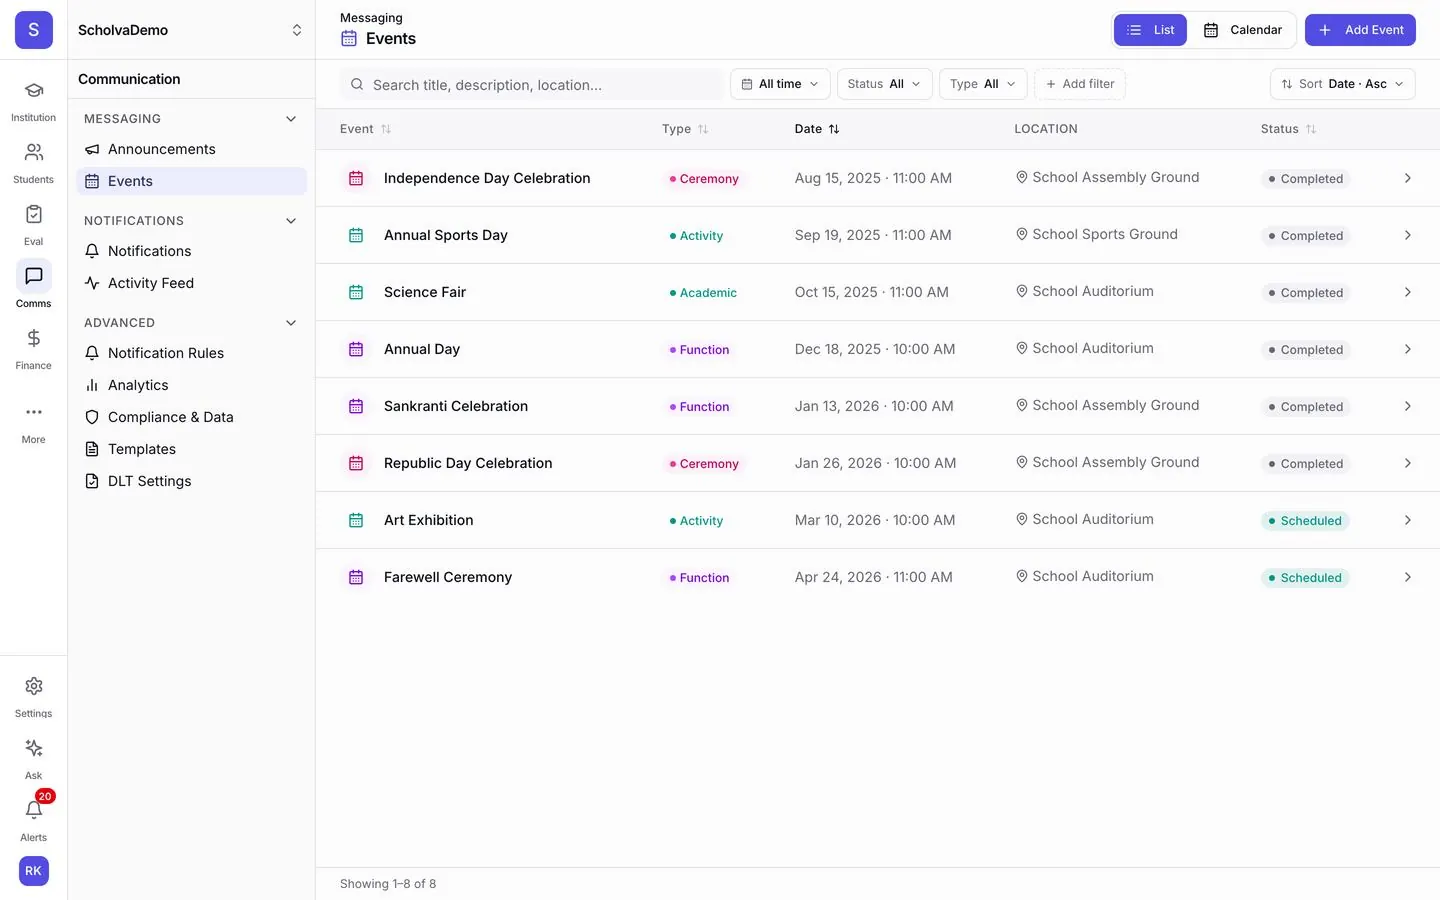Open the Ask sparkle assistant icon
Image resolution: width=1440 pixels, height=900 pixels.
coord(33,748)
